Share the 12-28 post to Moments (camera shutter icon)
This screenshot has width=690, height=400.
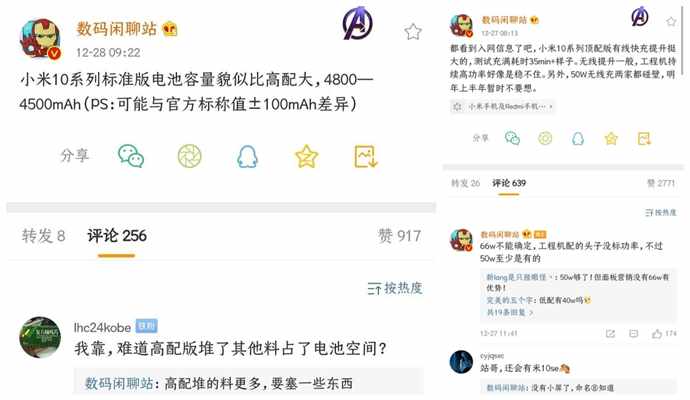point(190,156)
